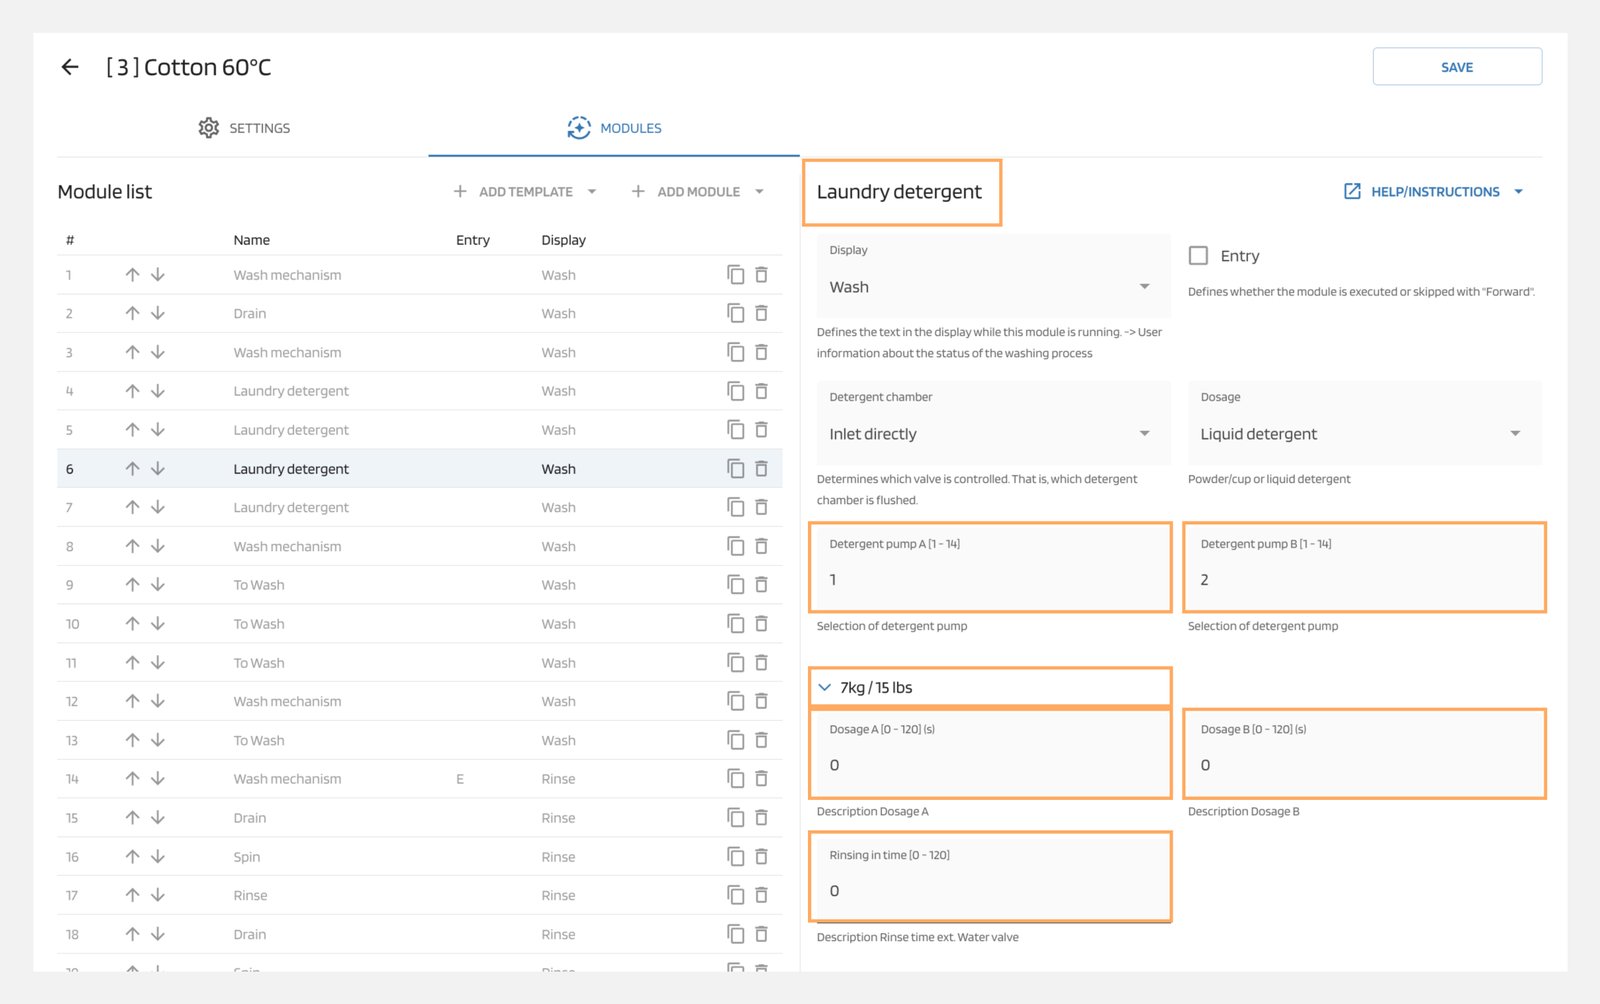Copy the Rinse module in row 17
Image resolution: width=1600 pixels, height=1004 pixels.
click(736, 895)
